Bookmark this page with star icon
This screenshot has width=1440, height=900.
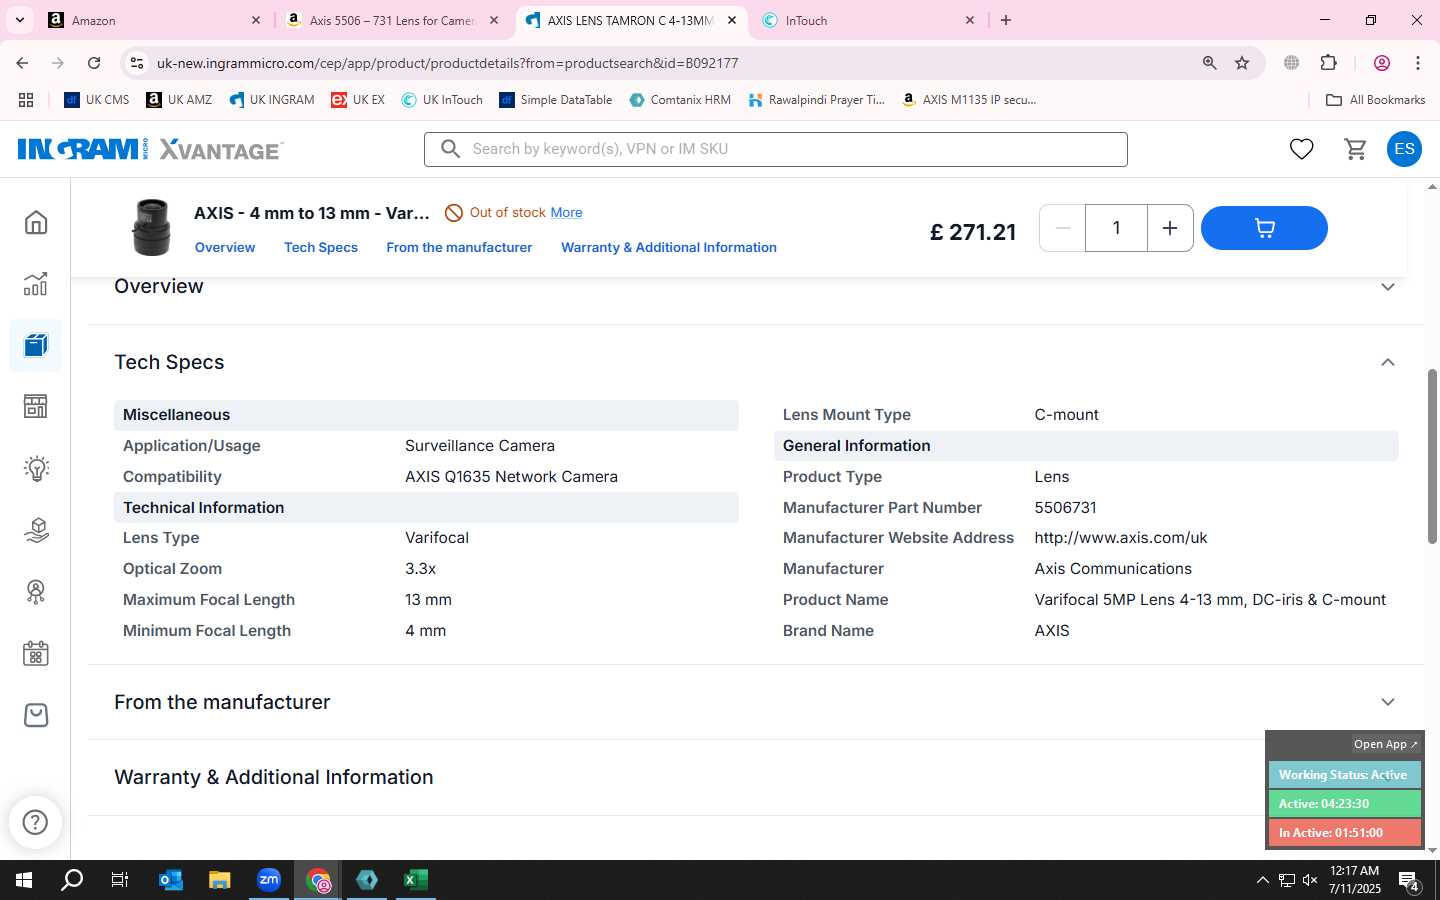pyautogui.click(x=1242, y=63)
